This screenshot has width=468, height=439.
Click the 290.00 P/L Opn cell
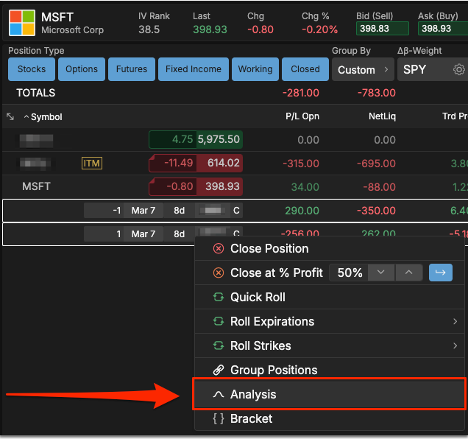tap(302, 211)
